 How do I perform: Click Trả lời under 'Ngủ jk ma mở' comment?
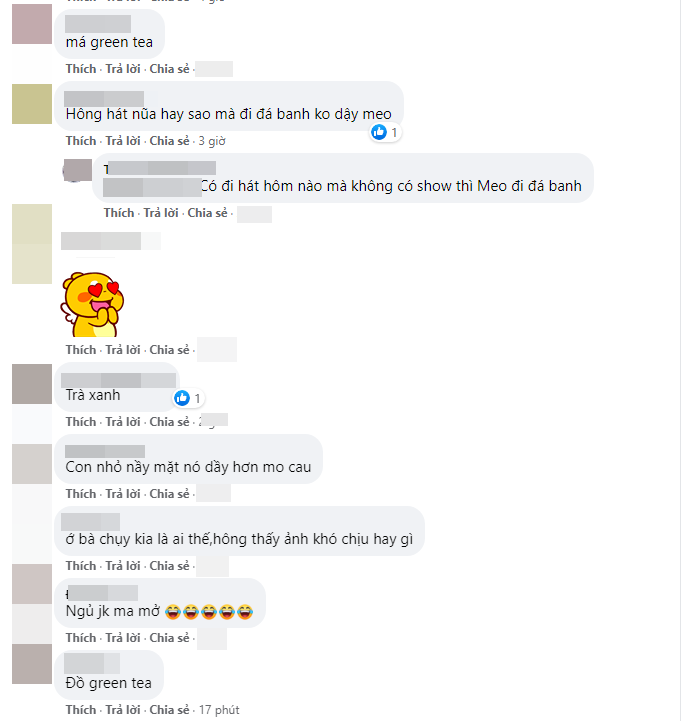(x=123, y=638)
